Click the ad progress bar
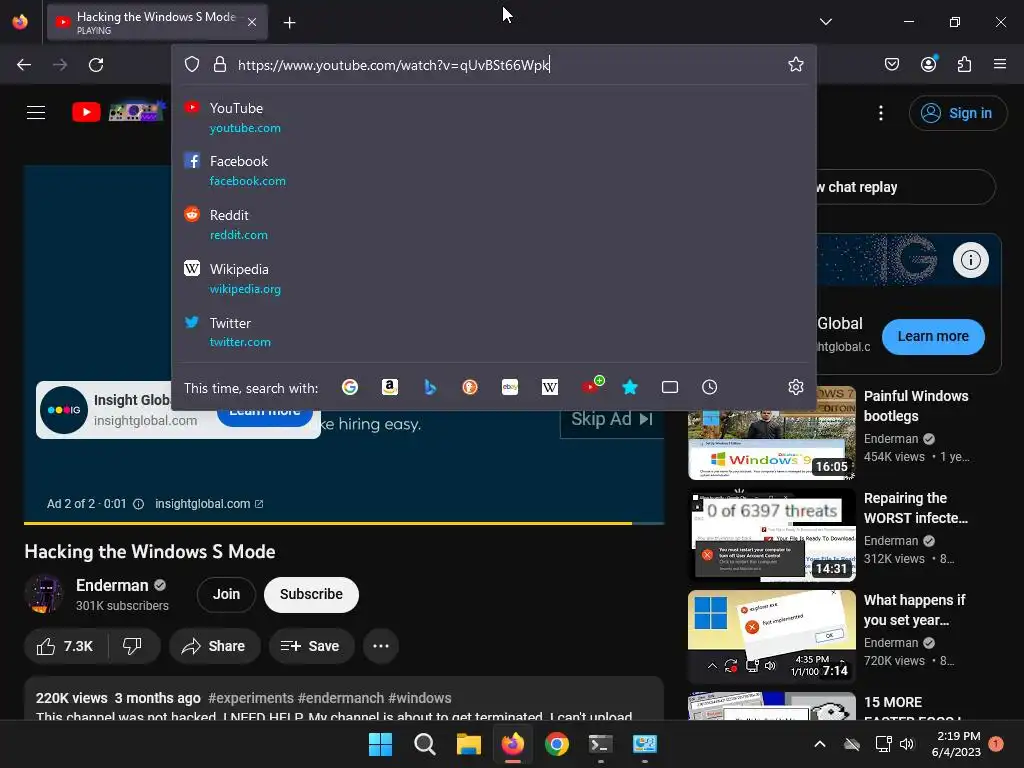1024x768 pixels. (x=344, y=523)
